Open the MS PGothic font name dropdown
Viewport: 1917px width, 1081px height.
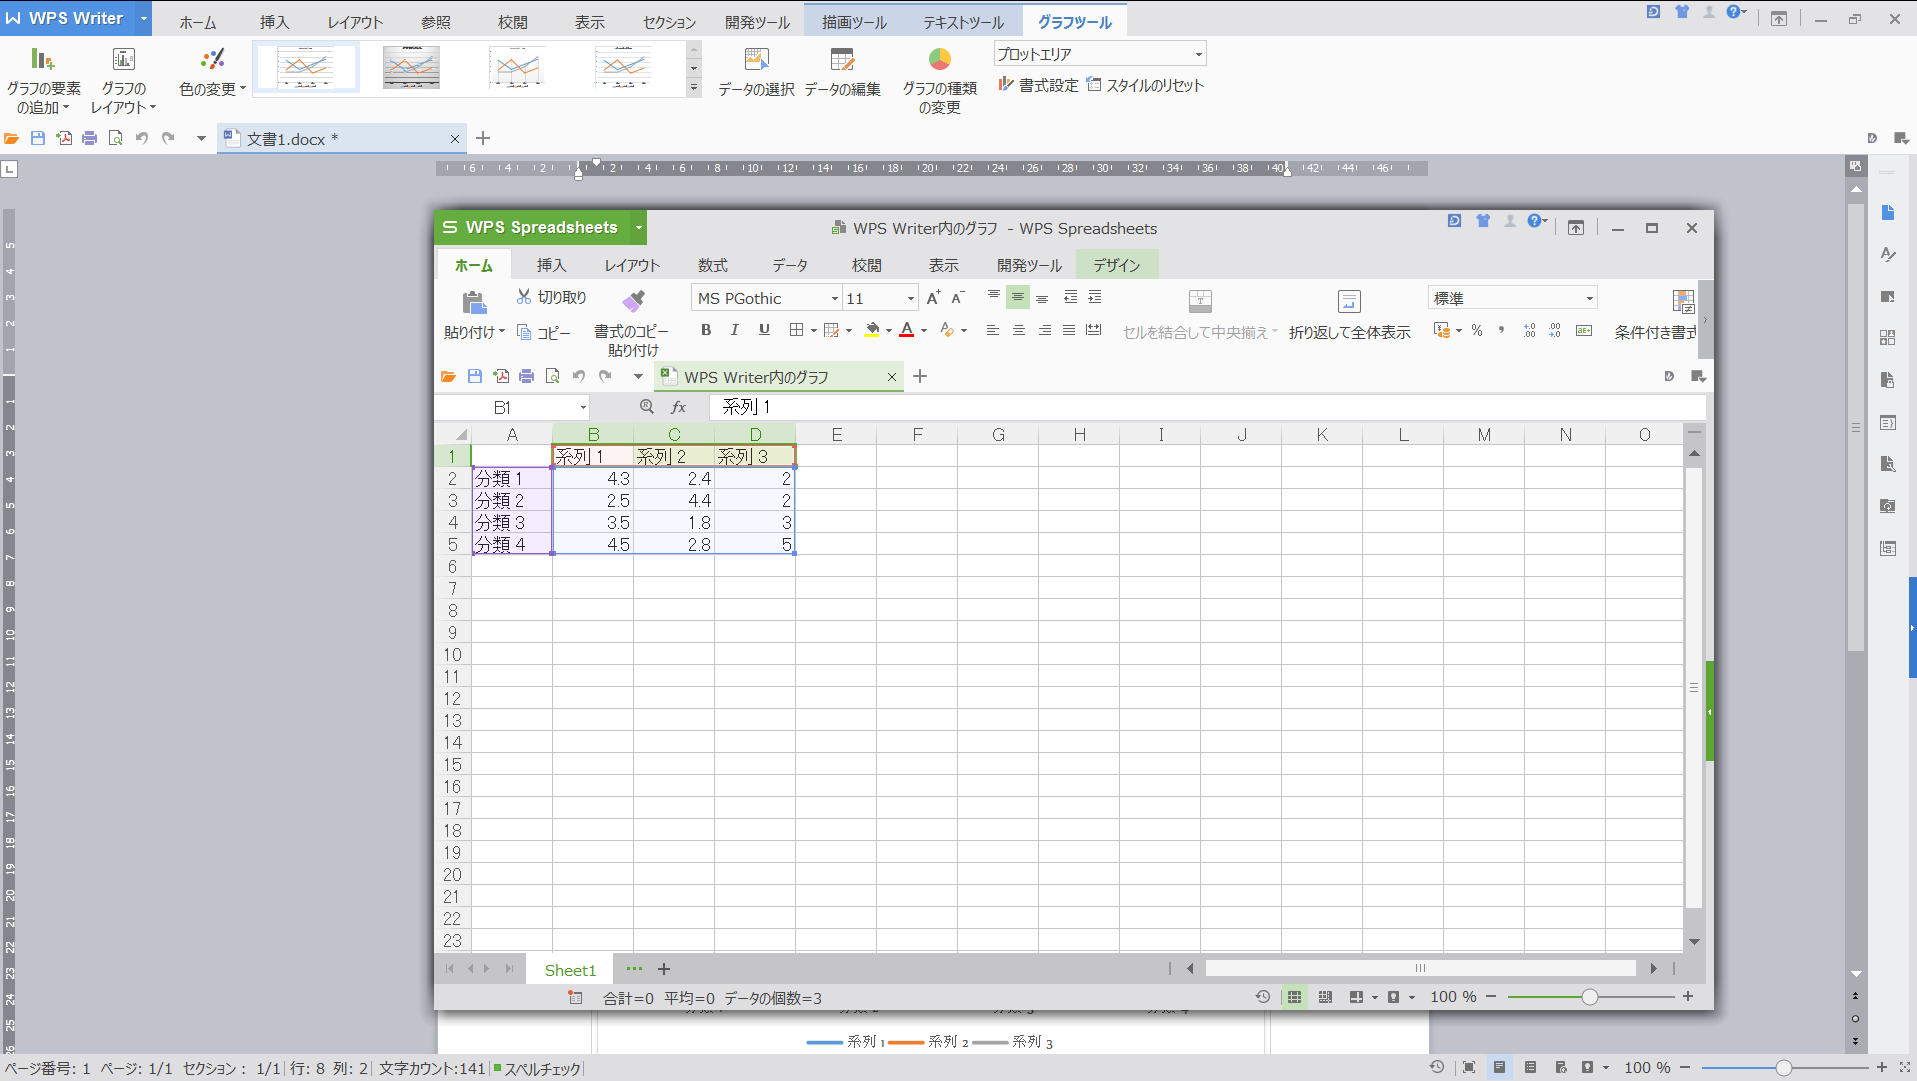point(834,298)
